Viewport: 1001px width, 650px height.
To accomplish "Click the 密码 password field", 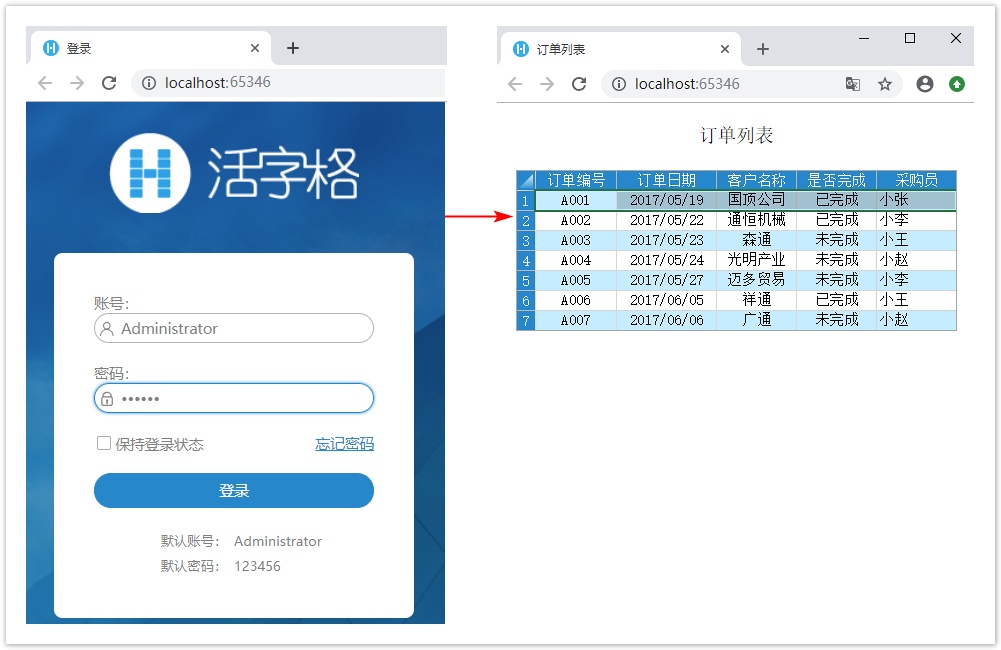I will click(x=234, y=398).
